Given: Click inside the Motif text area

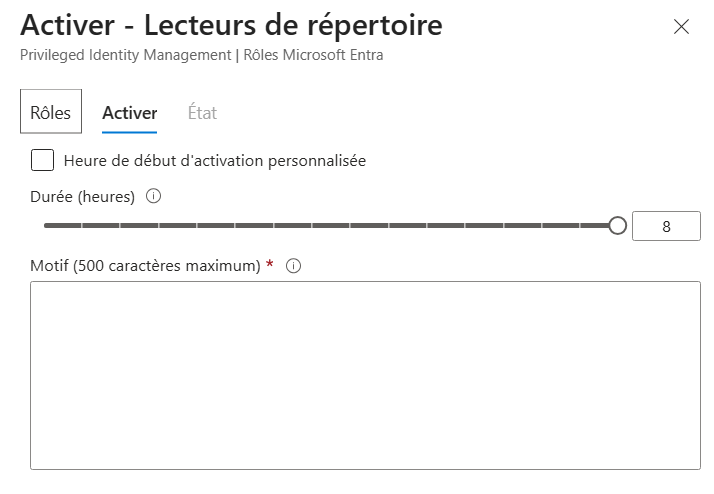Looking at the screenshot, I should coord(365,375).
